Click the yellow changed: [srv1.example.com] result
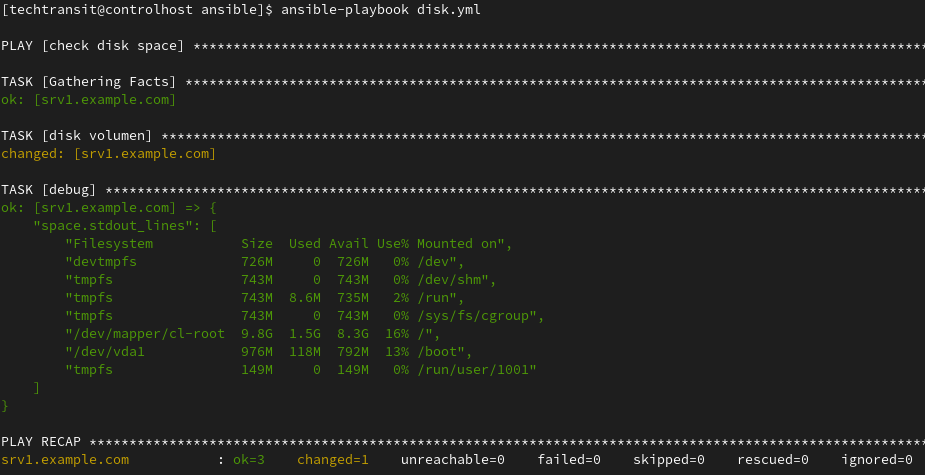Image resolution: width=925 pixels, height=475 pixels. point(109,154)
